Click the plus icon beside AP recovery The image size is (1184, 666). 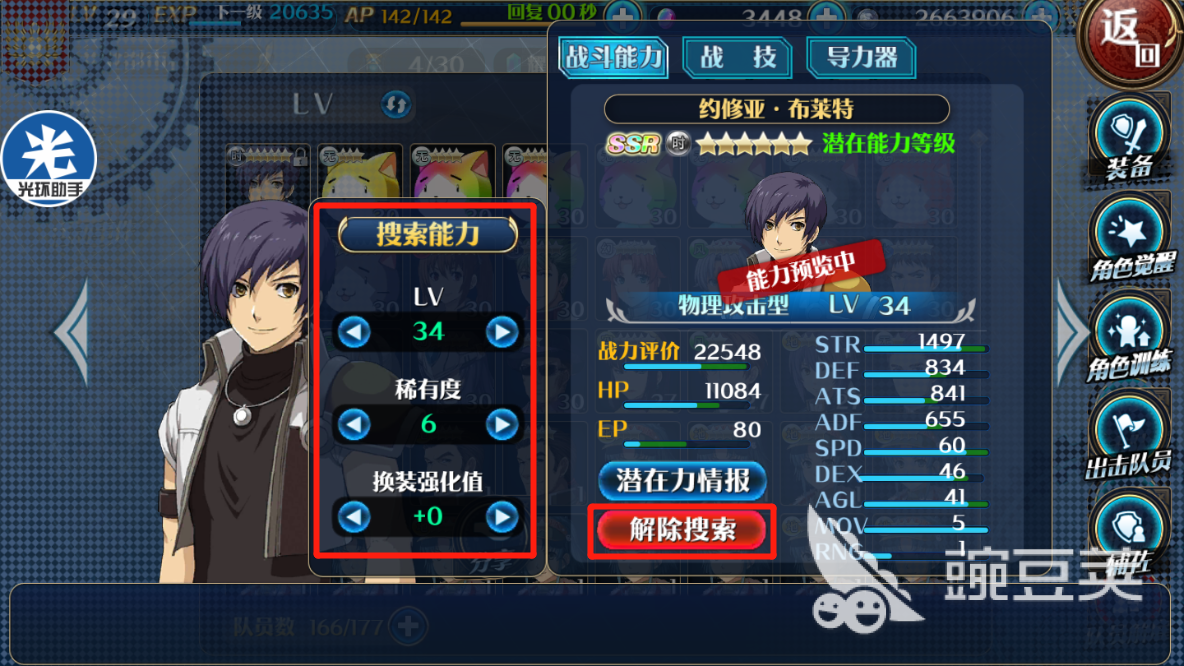pos(623,14)
